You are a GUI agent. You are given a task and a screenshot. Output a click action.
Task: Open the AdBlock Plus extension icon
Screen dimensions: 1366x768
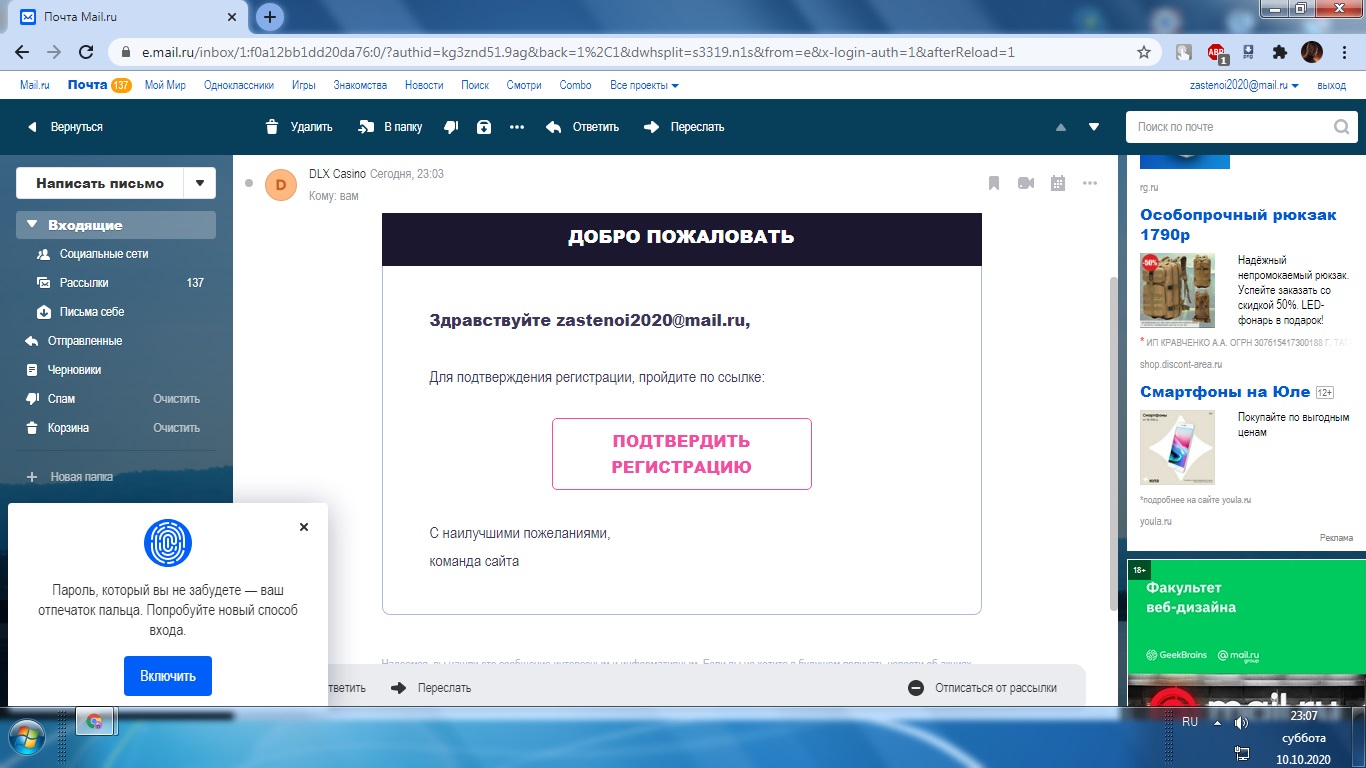[x=1216, y=52]
